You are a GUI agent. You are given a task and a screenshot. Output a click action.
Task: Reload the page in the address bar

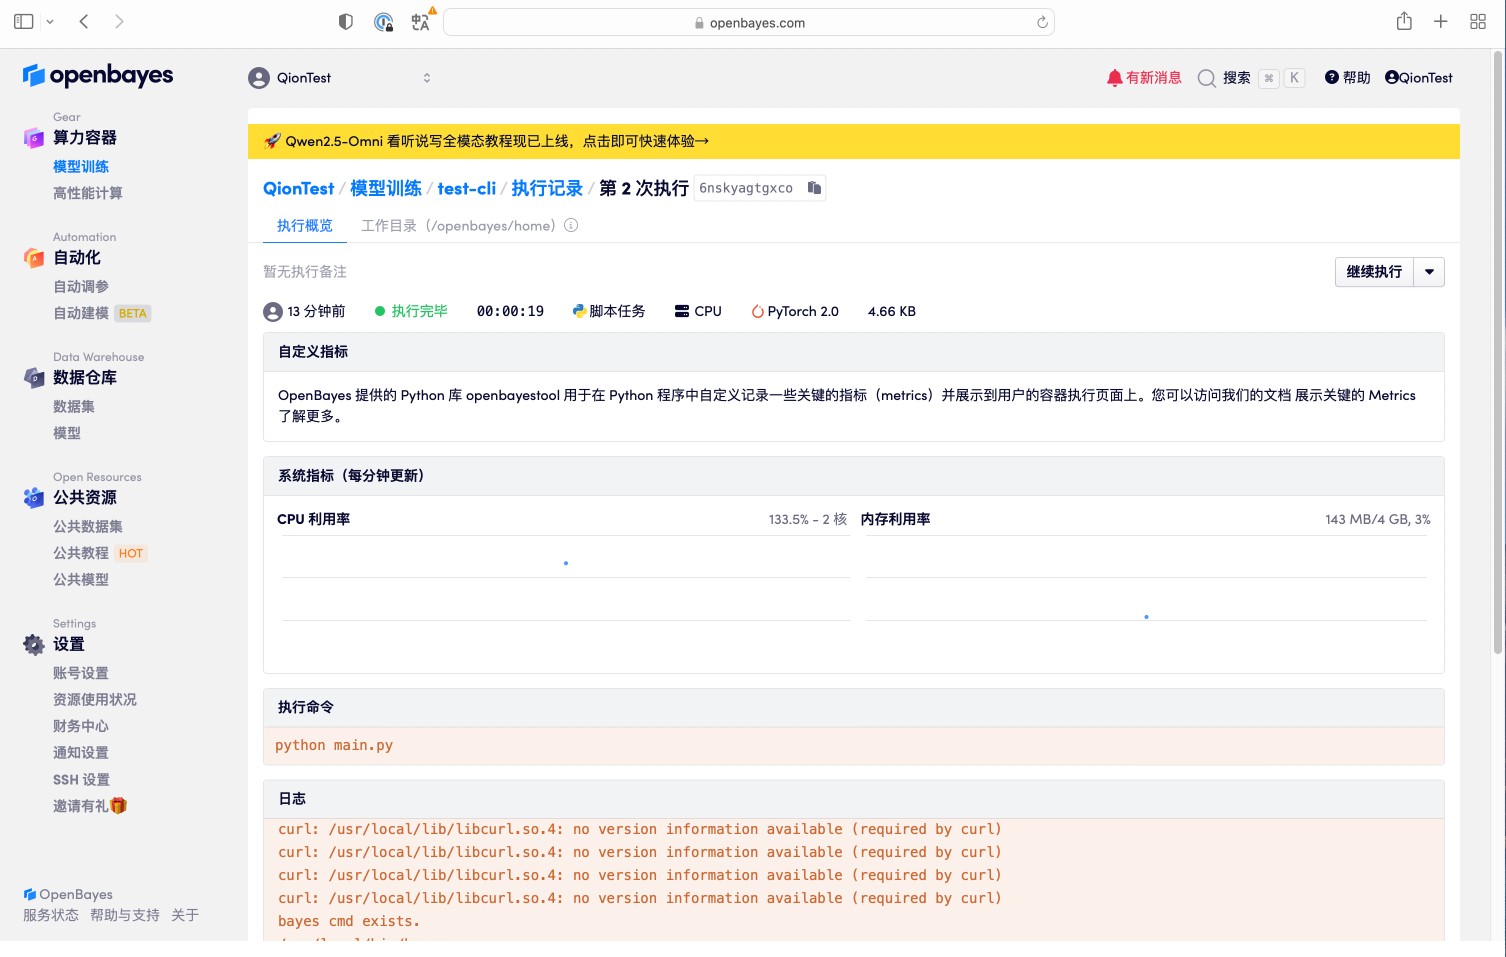[x=1042, y=22]
